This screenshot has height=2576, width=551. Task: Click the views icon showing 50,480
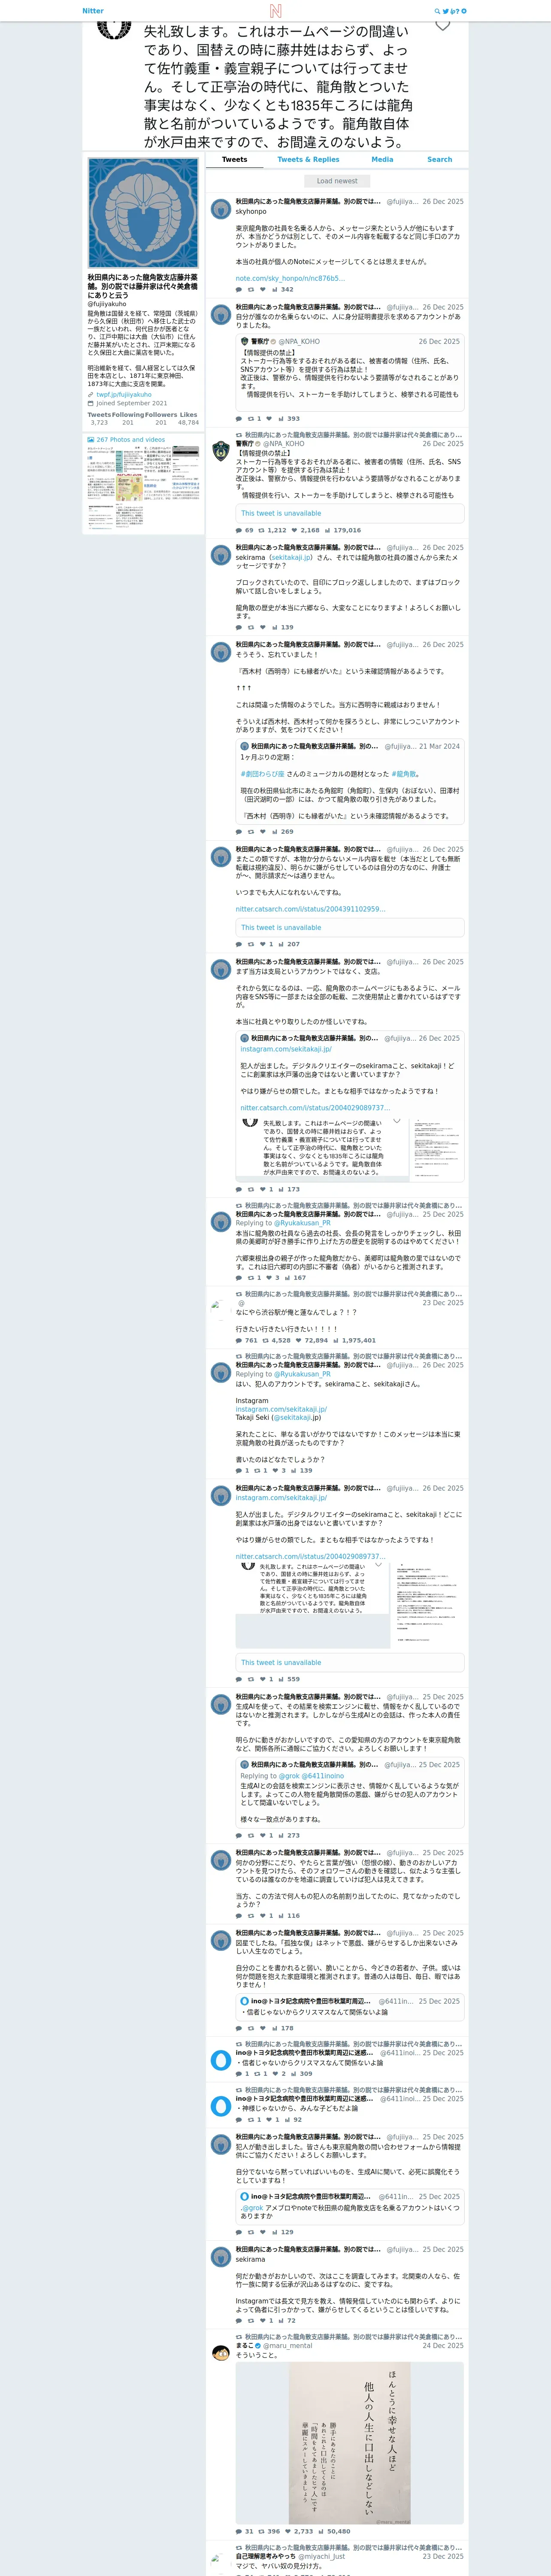tap(321, 2532)
